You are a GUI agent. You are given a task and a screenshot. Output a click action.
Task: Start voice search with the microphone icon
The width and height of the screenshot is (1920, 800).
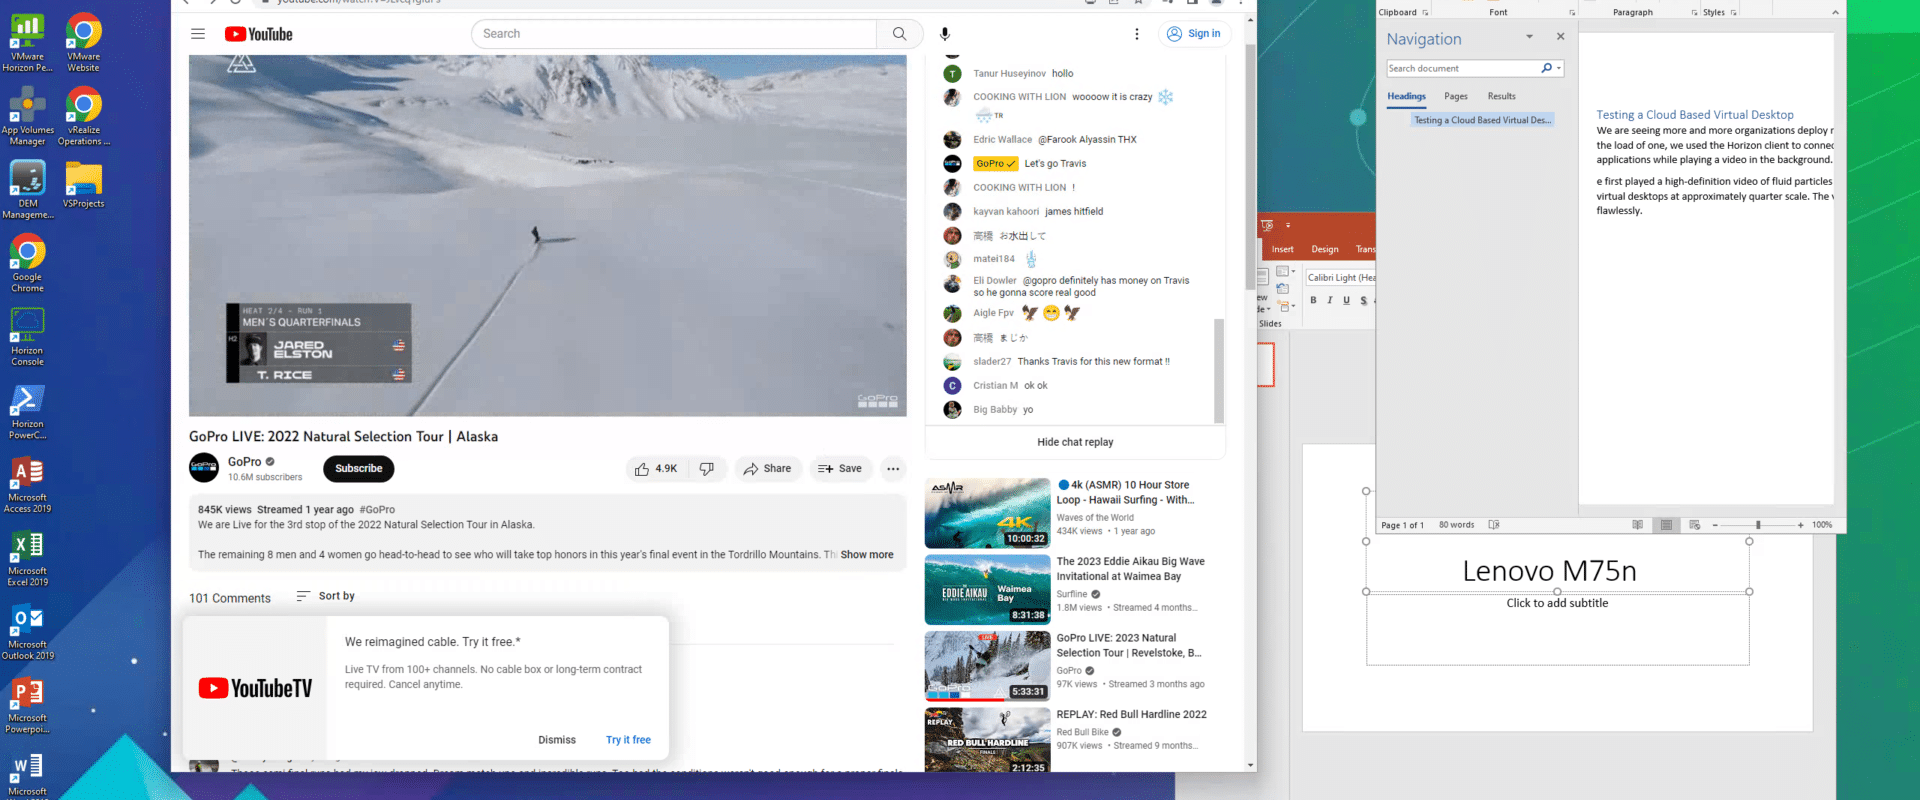pyautogui.click(x=944, y=34)
